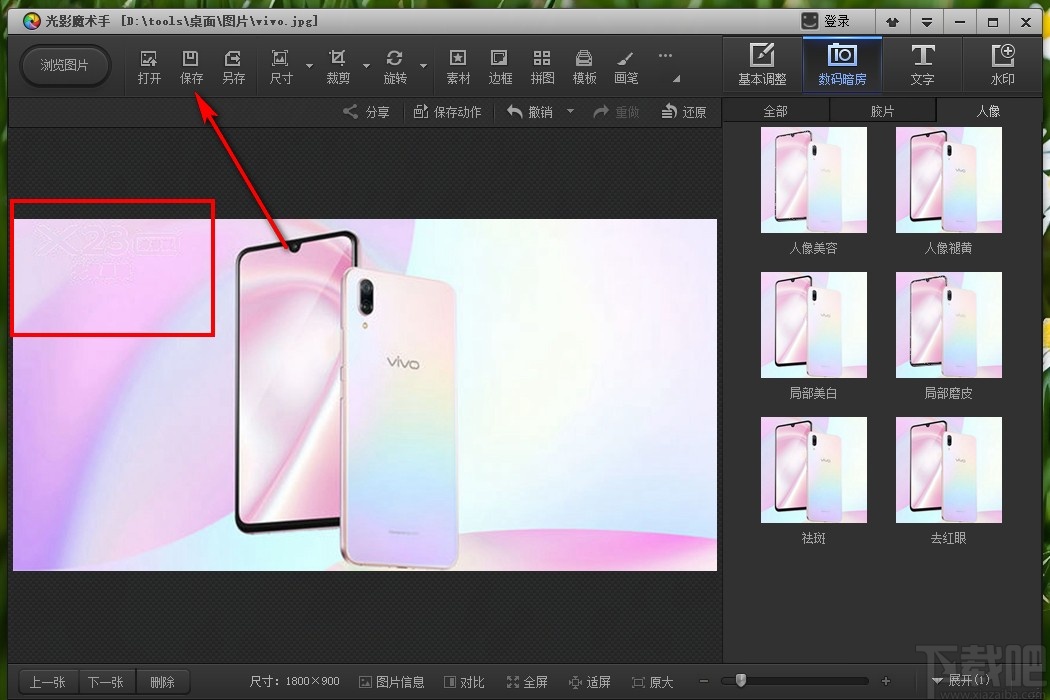Click the 撤销 (Undo) button
Screen dimensions: 1050x700
coord(530,112)
